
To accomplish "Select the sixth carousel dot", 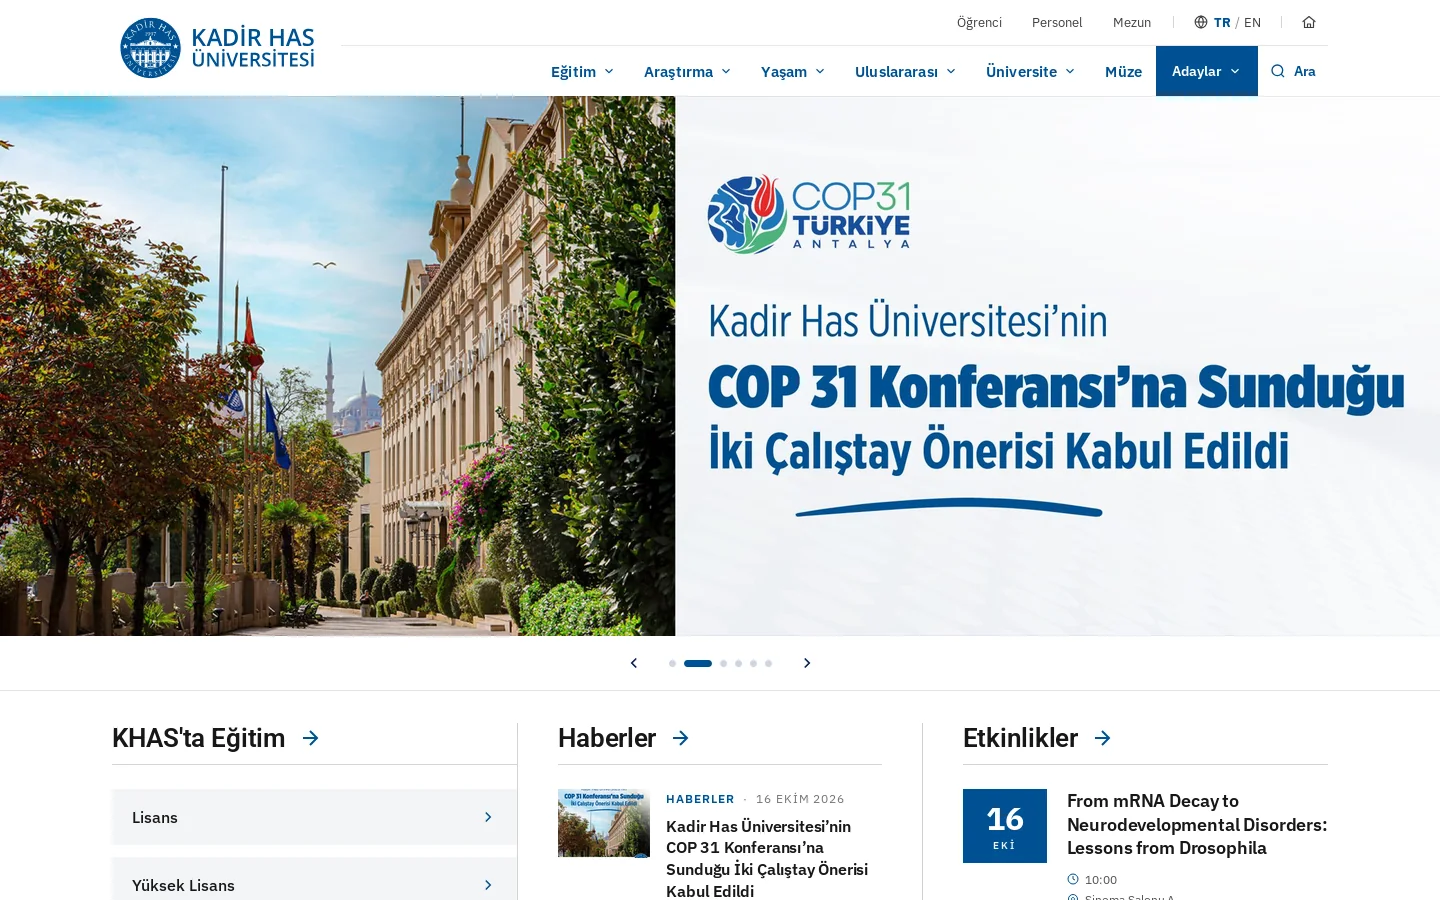I will tap(768, 663).
